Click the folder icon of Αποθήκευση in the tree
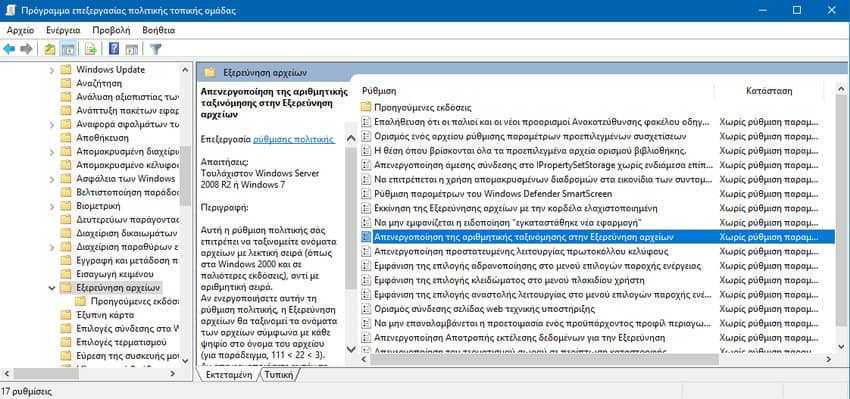Viewport: 850px width, 399px height. point(66,138)
